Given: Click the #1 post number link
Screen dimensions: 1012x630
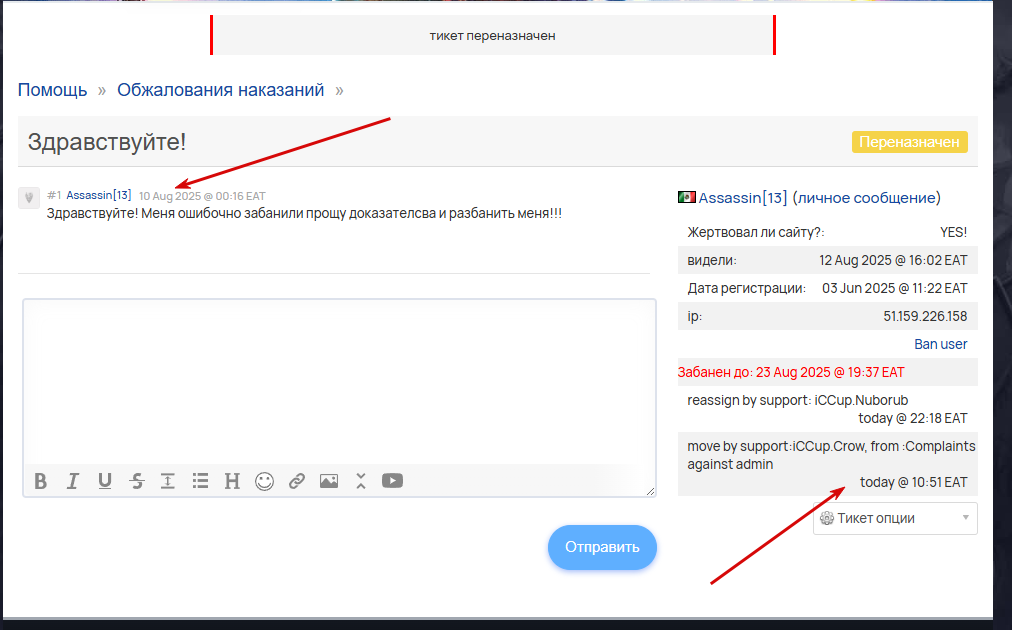Looking at the screenshot, I should point(54,195).
